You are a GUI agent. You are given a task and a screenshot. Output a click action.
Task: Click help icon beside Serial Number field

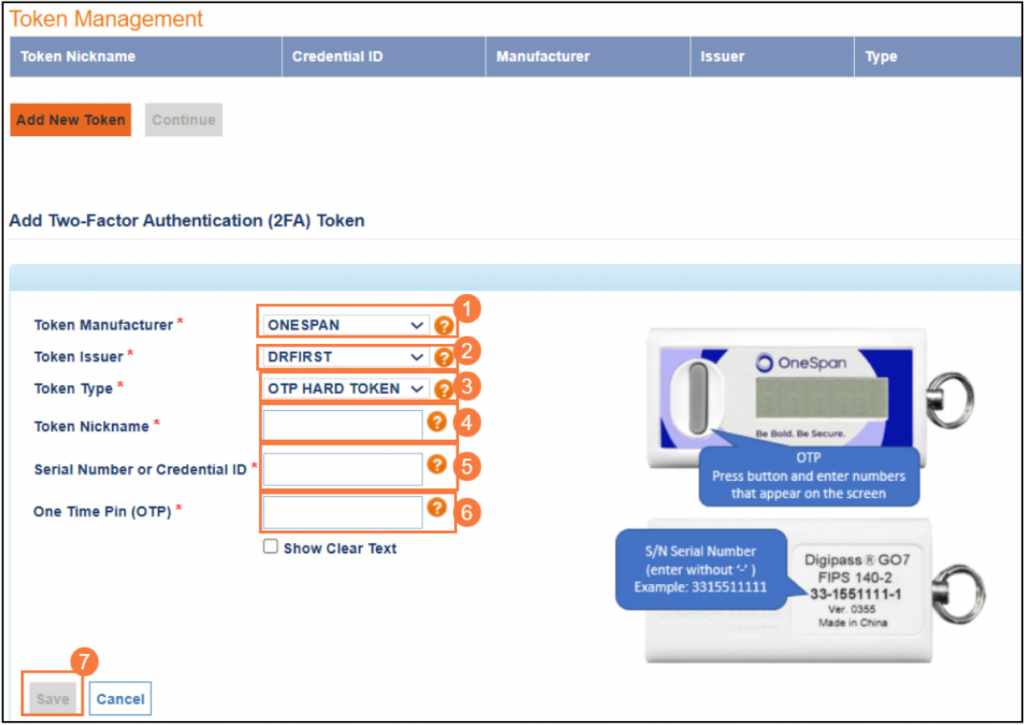click(435, 465)
